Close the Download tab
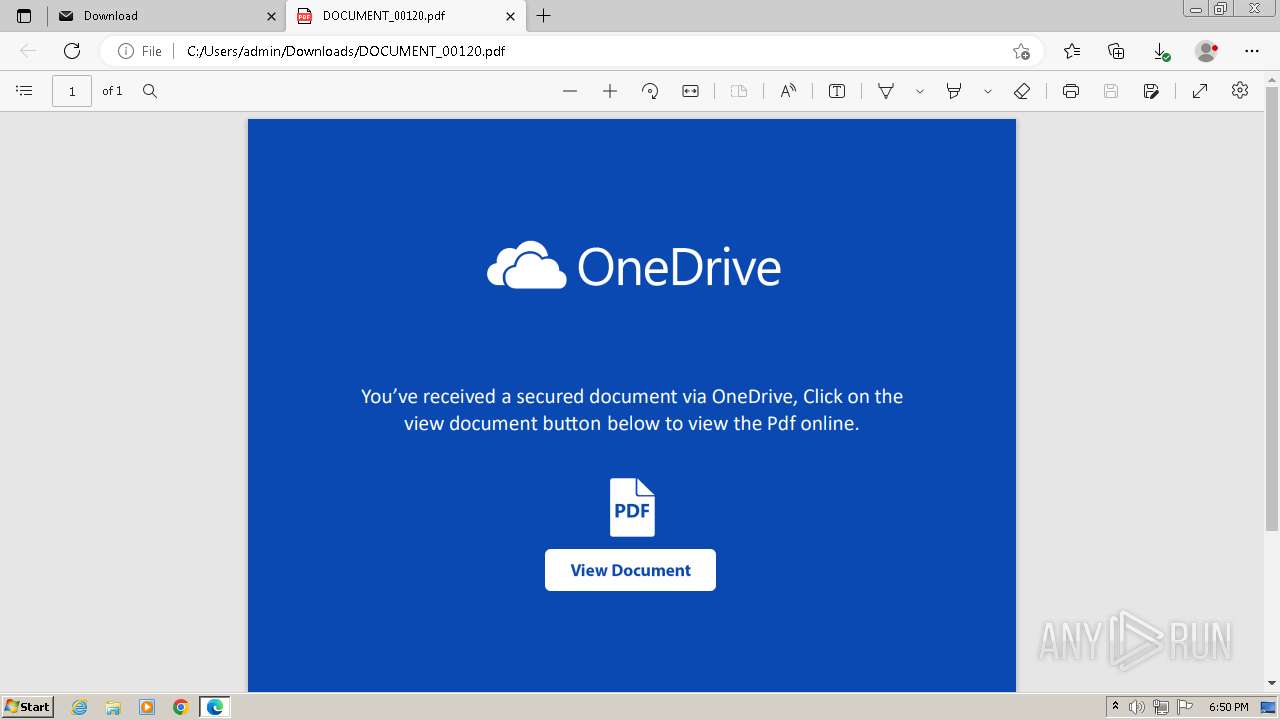The image size is (1280, 720). [x=271, y=16]
